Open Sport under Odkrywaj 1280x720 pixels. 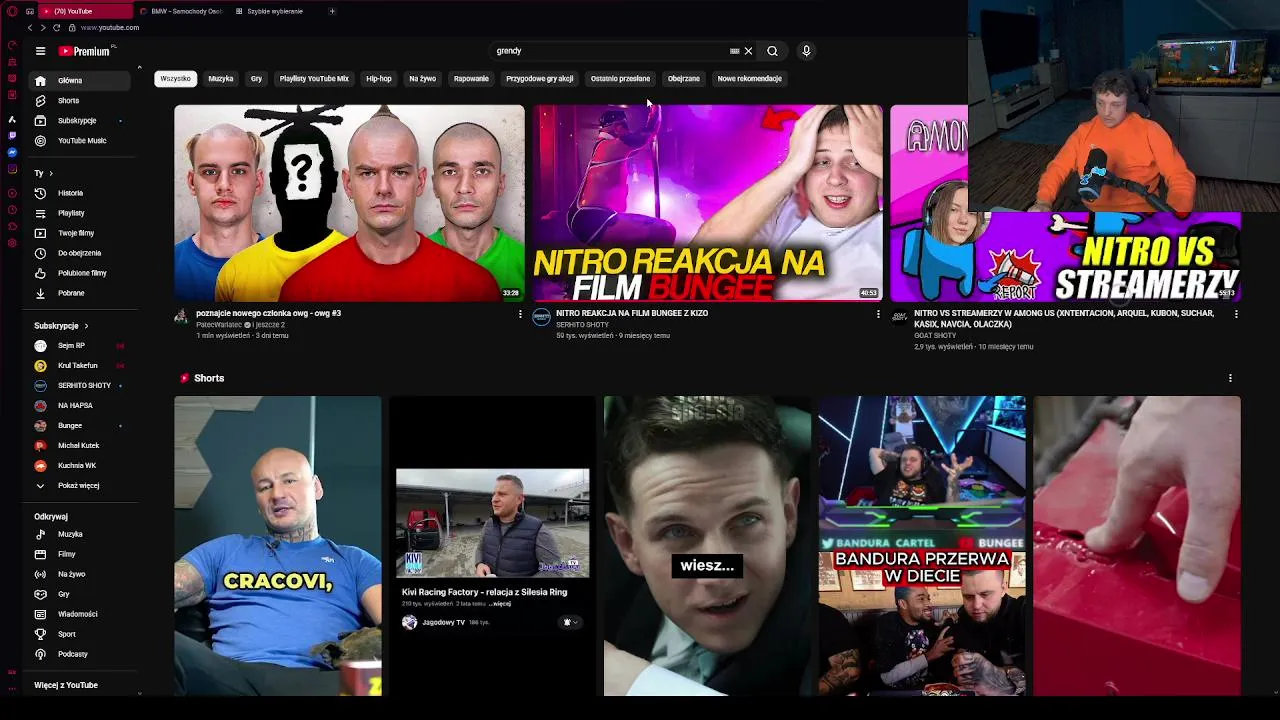point(80,634)
